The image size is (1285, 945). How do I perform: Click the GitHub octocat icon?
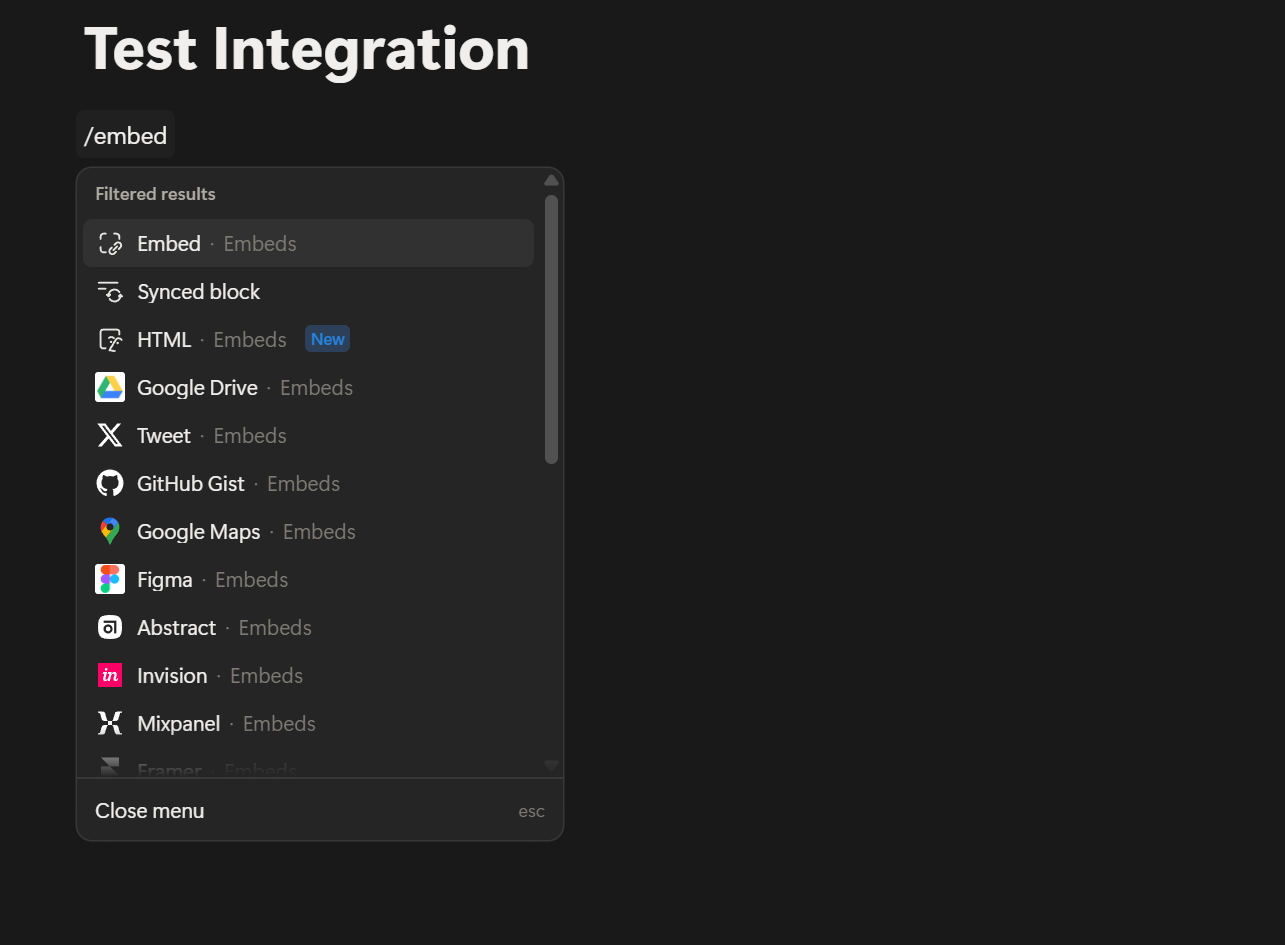point(110,483)
